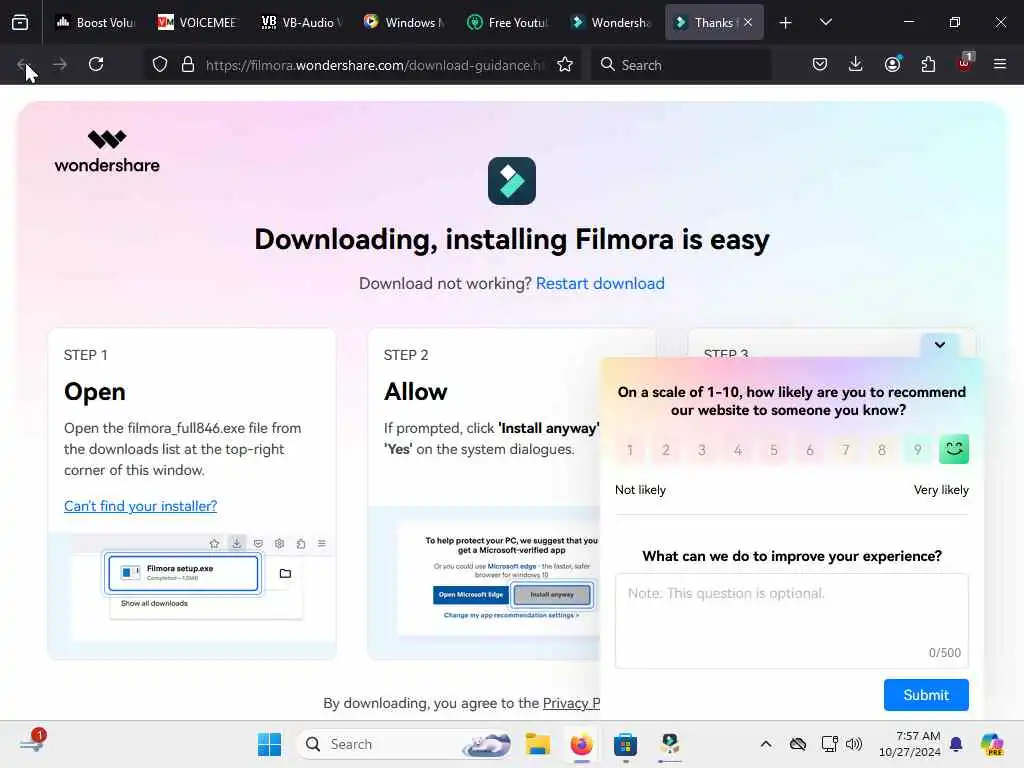Screen dimensions: 1024x768
Task: Submit the survey feedback
Action: click(x=926, y=695)
